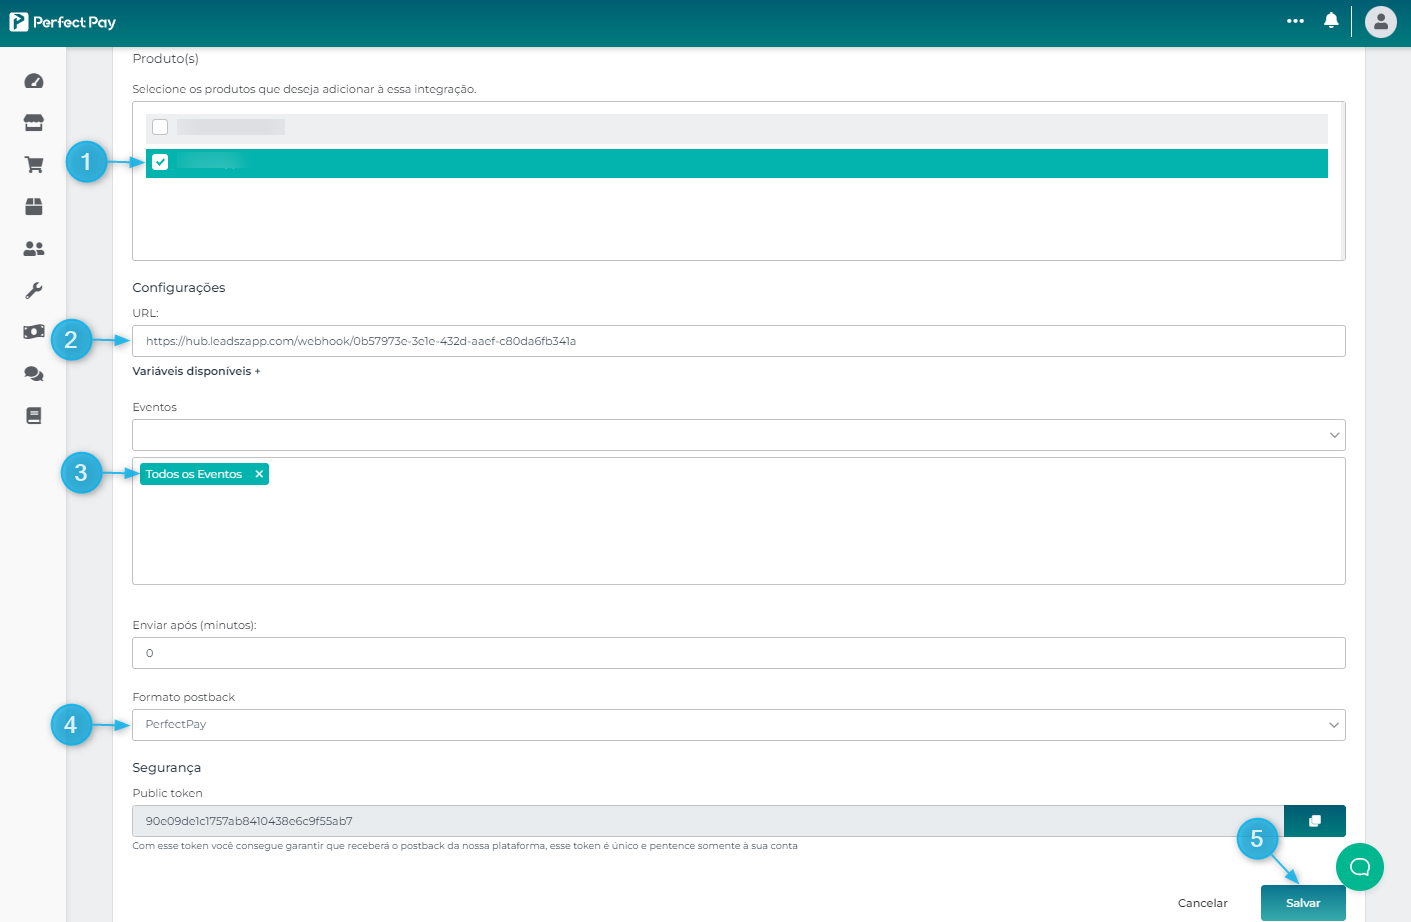This screenshot has width=1411, height=922.
Task: Open the products box sidebar icon
Action: tap(34, 207)
